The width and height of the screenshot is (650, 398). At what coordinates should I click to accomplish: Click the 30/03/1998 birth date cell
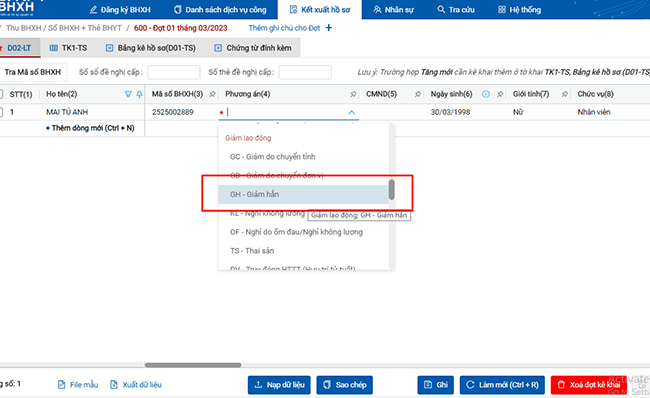click(x=450, y=112)
